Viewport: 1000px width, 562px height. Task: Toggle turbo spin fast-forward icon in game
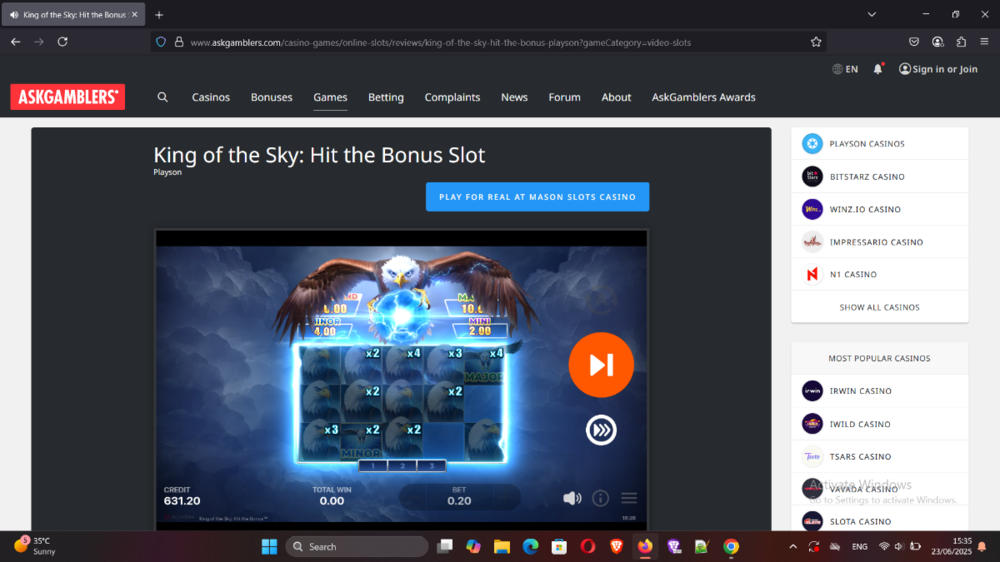coord(601,430)
